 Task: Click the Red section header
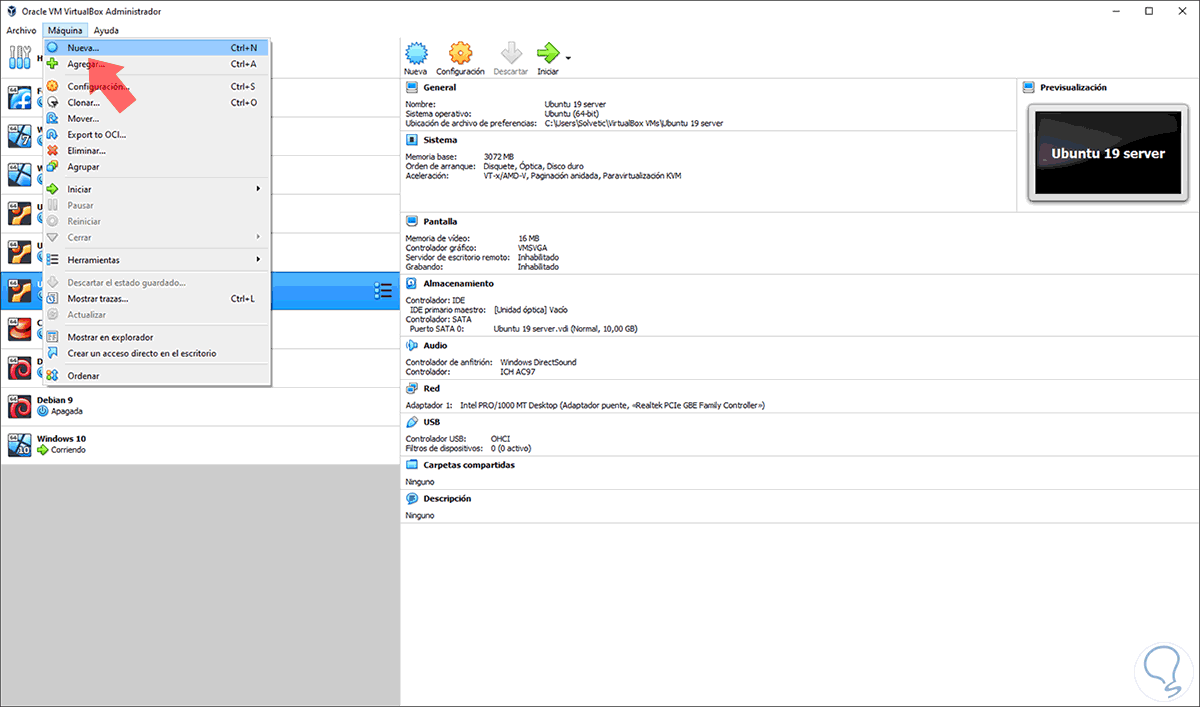click(431, 388)
